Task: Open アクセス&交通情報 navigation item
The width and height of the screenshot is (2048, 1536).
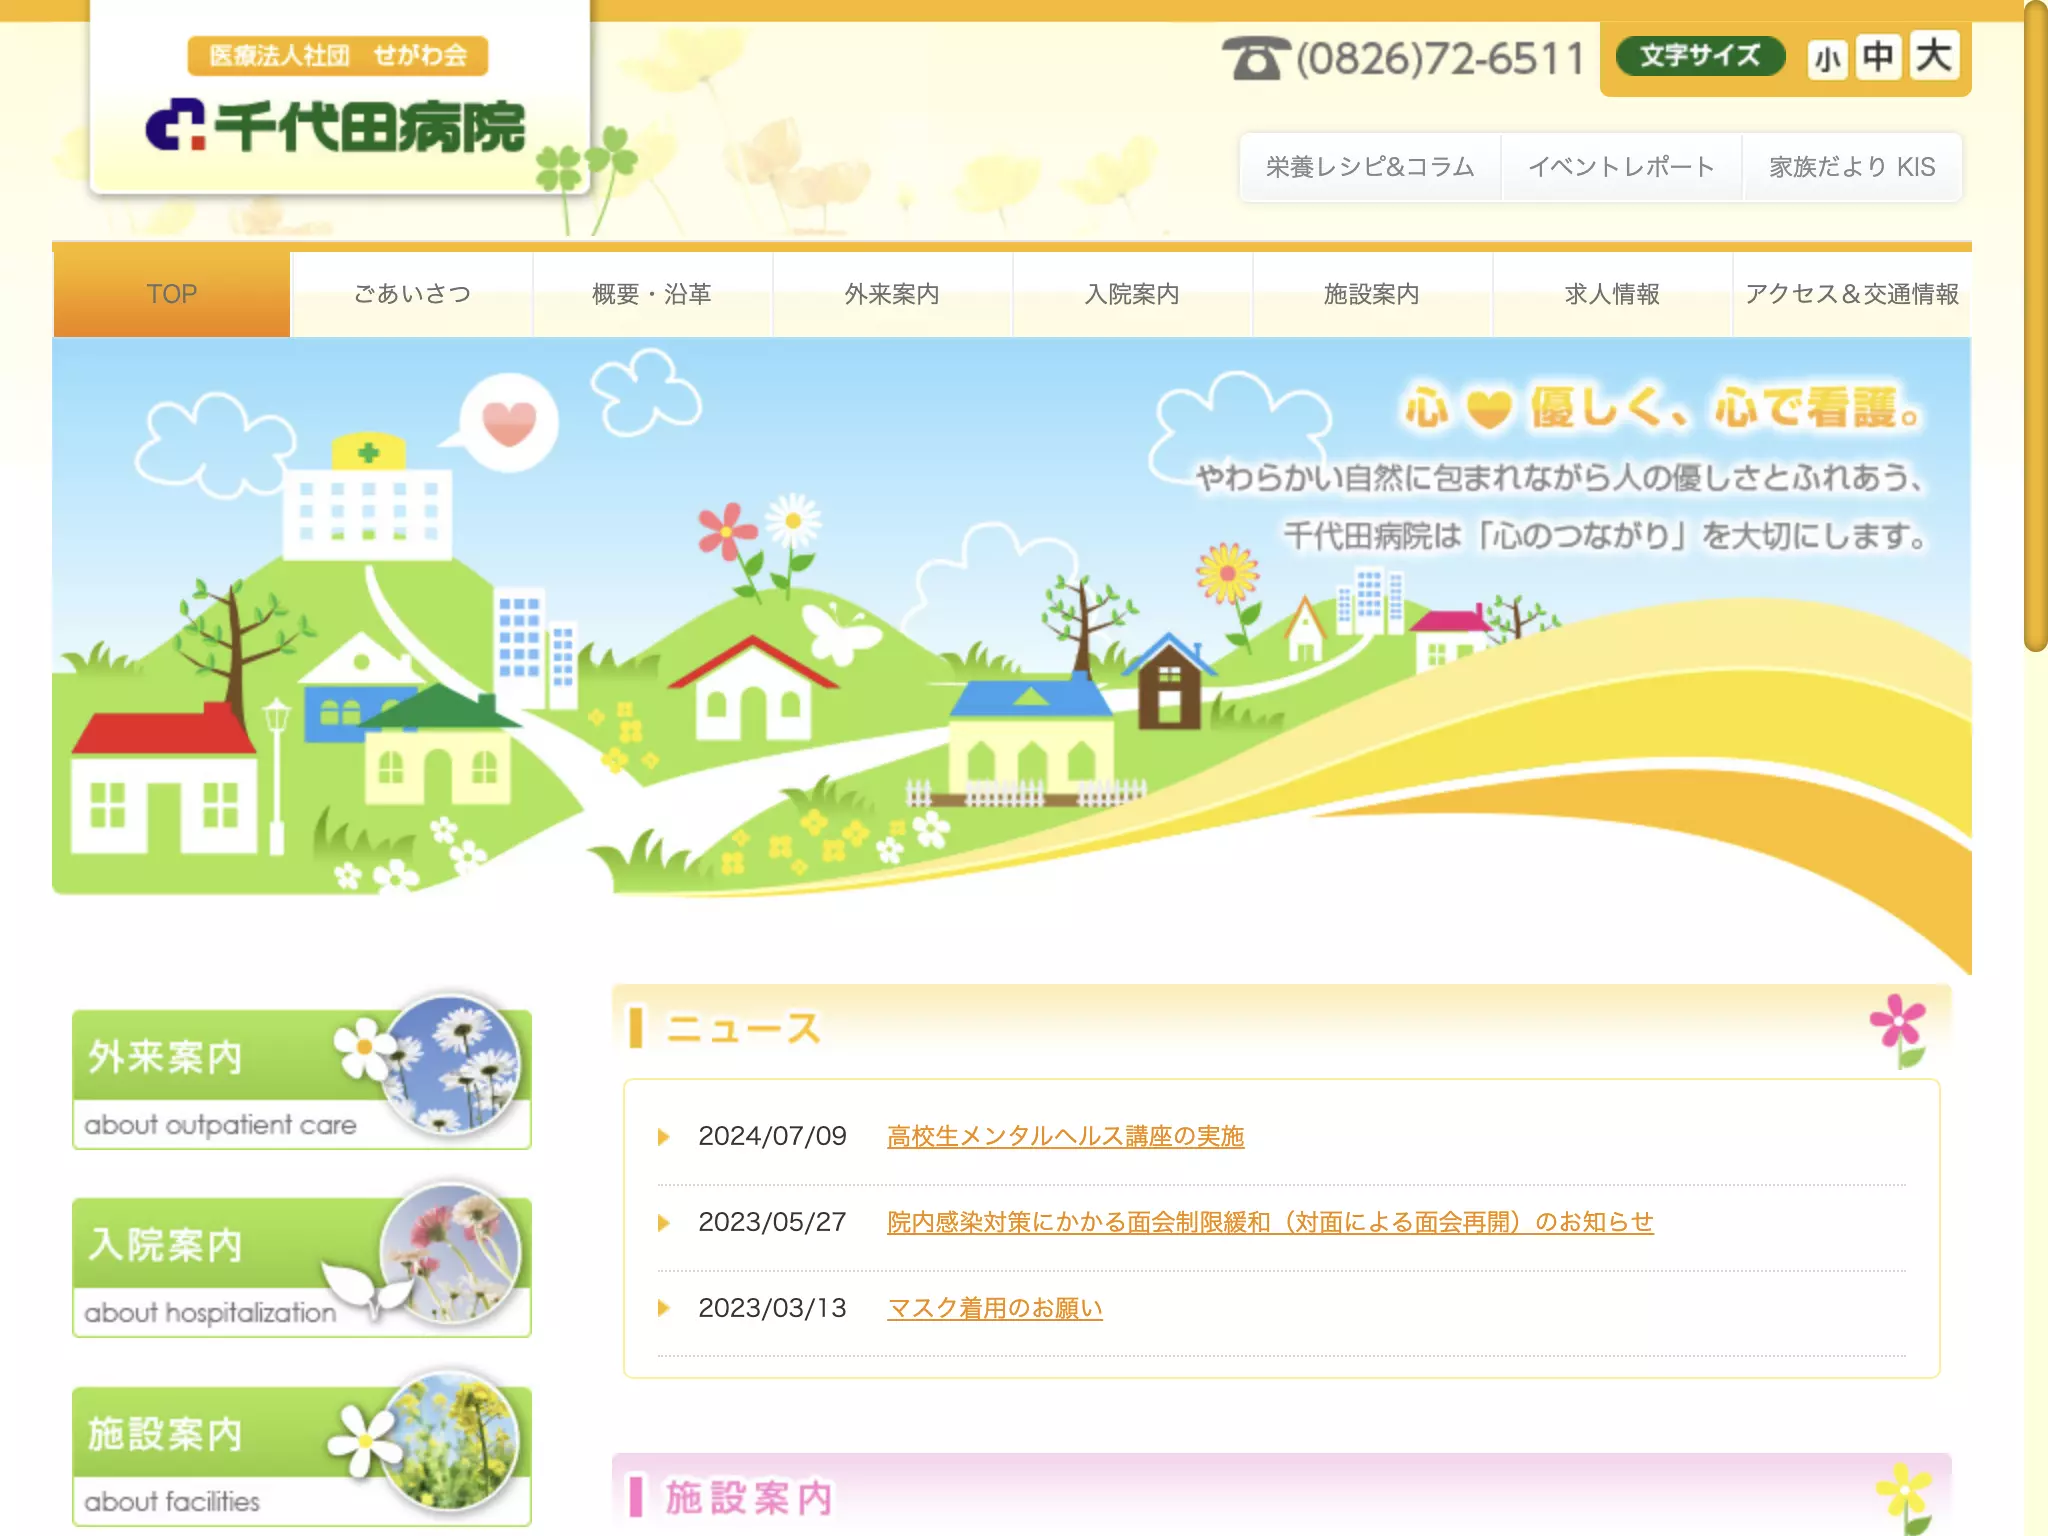Action: (x=1852, y=294)
